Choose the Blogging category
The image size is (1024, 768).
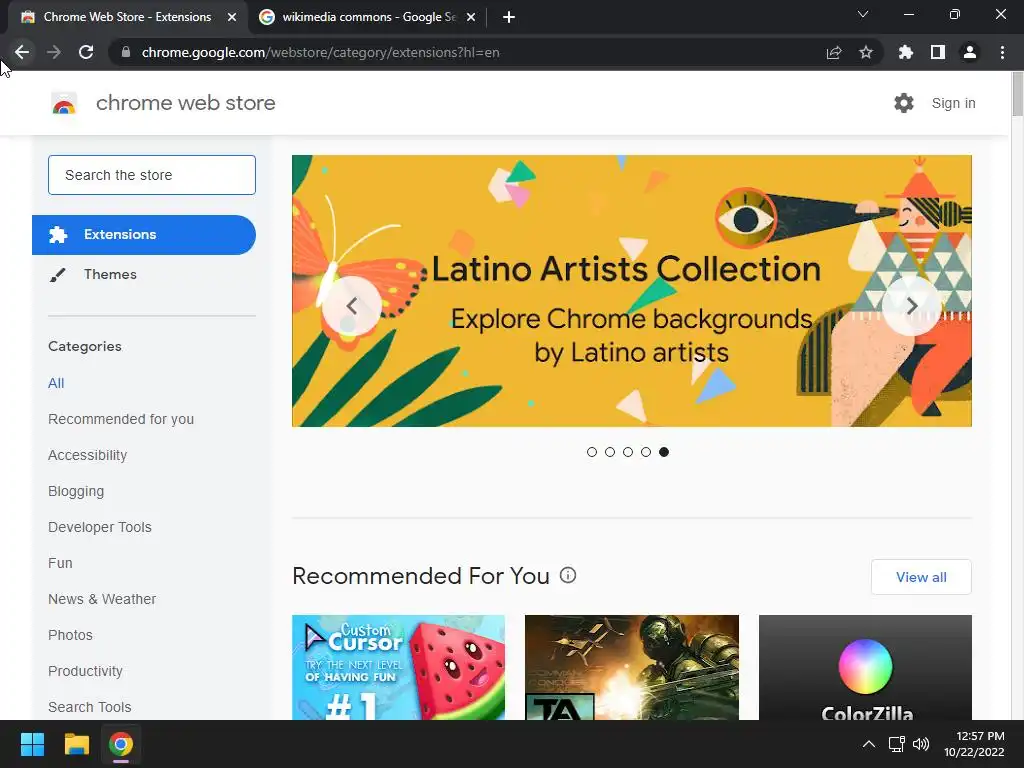coord(76,491)
